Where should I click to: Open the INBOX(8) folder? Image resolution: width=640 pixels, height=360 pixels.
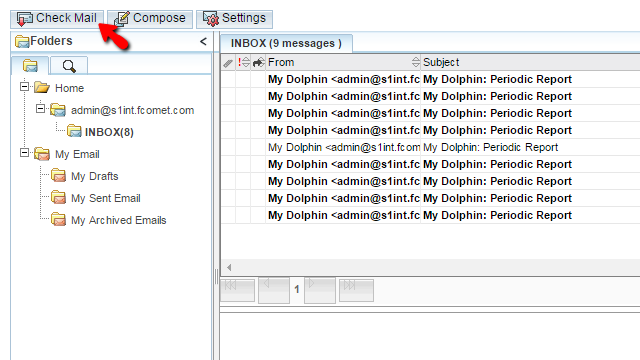coord(109,132)
